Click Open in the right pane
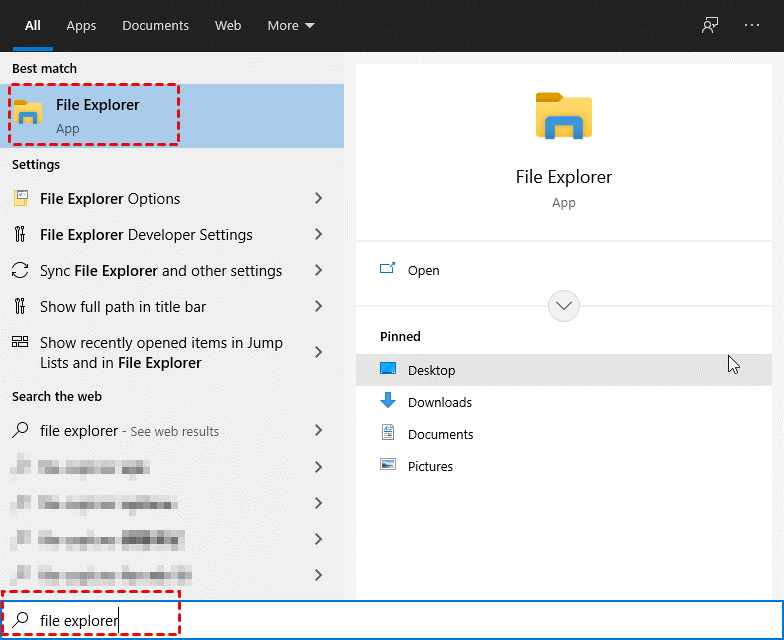This screenshot has width=784, height=640. pos(423,270)
